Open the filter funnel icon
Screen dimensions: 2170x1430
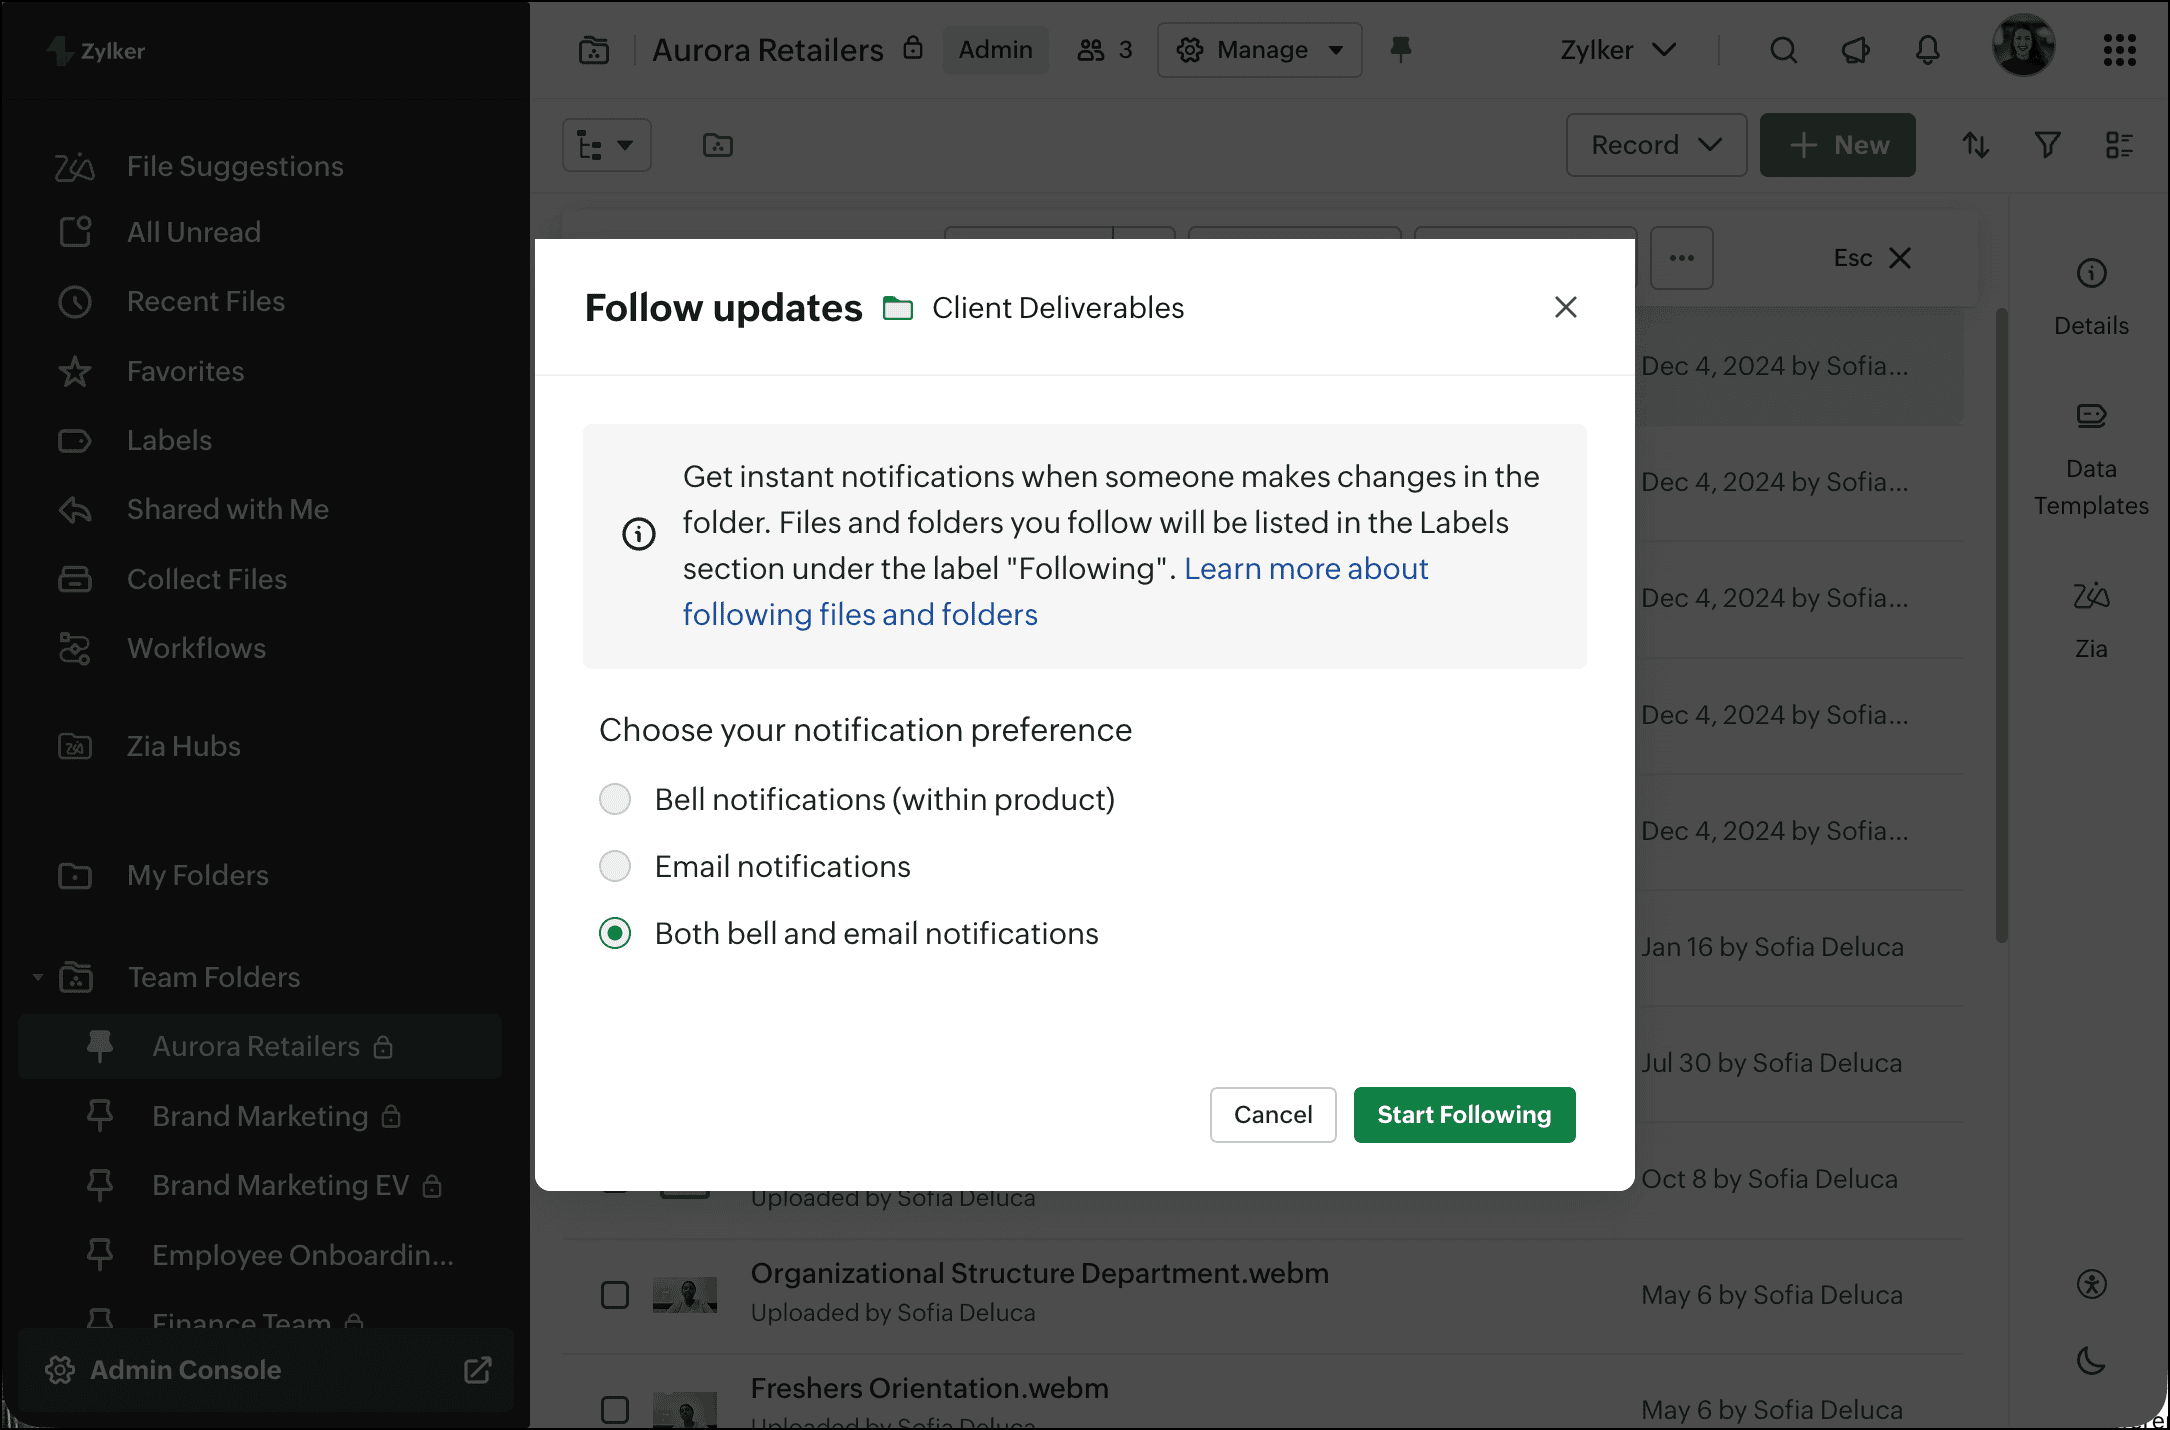pos(2047,145)
